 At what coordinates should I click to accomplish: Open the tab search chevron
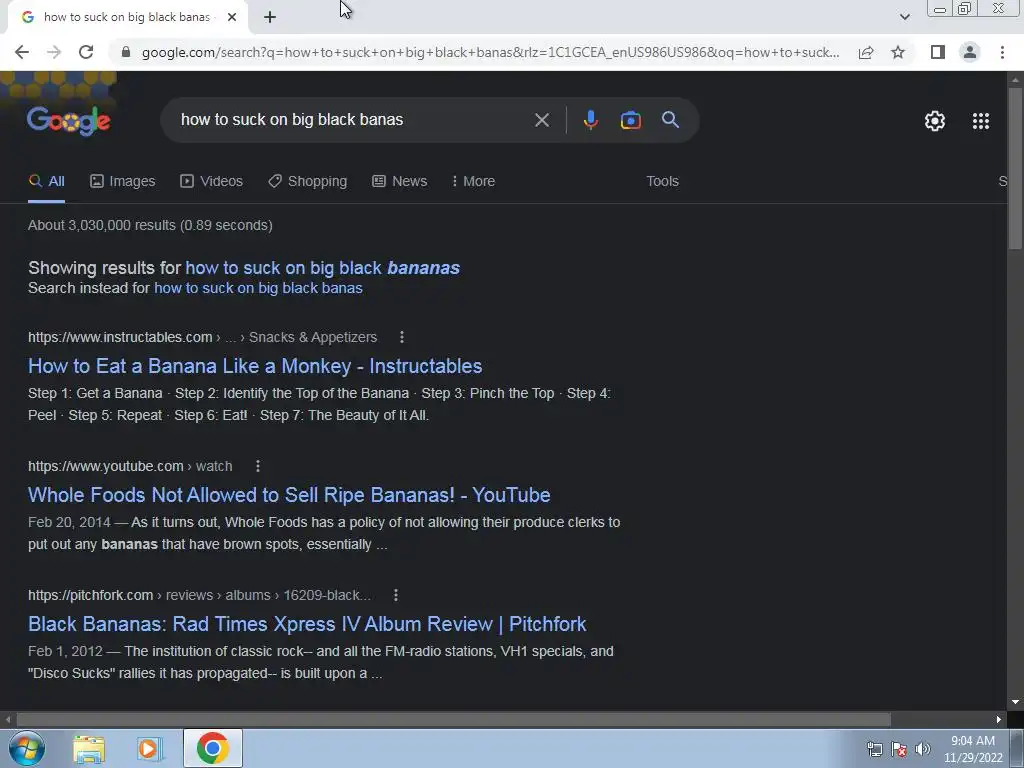904,17
